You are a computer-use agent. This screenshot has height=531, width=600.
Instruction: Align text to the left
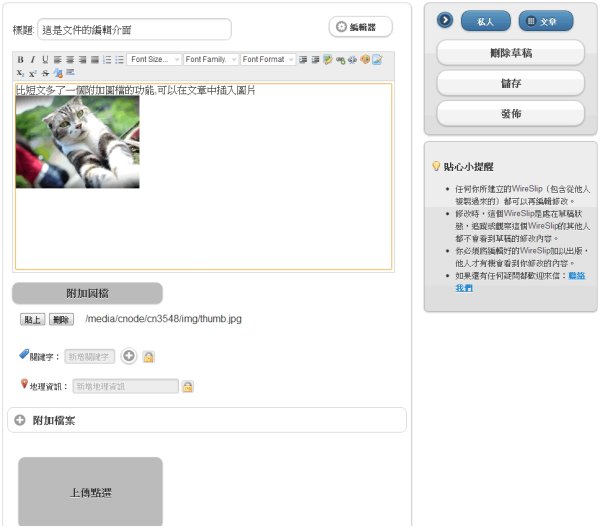point(57,60)
